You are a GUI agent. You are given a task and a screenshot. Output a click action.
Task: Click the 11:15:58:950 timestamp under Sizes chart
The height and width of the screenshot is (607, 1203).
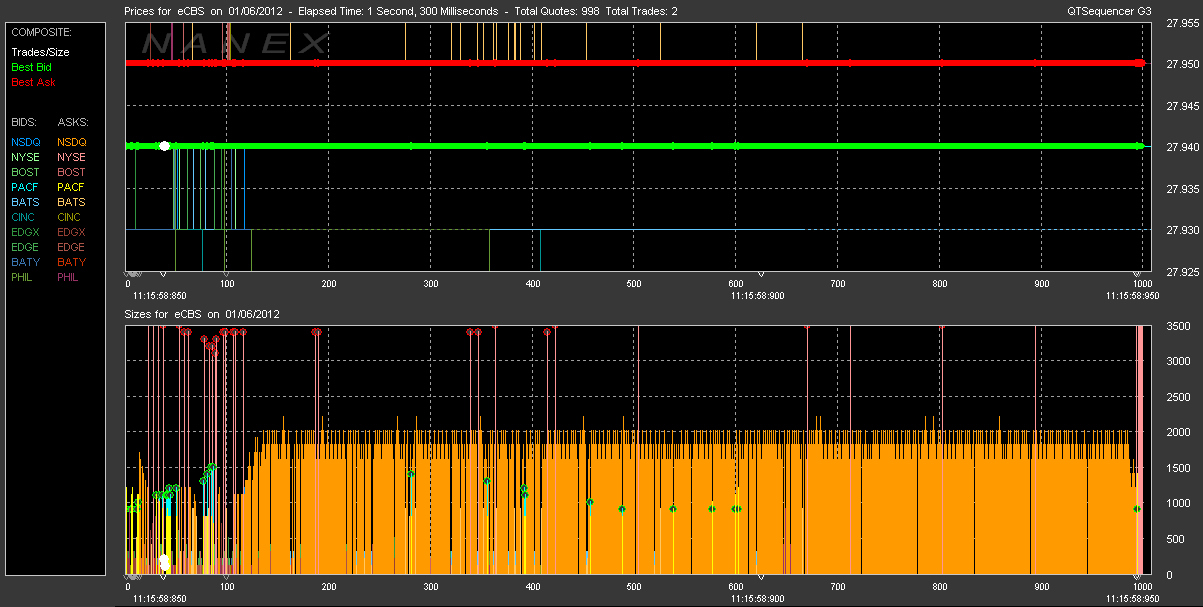(x=1135, y=598)
